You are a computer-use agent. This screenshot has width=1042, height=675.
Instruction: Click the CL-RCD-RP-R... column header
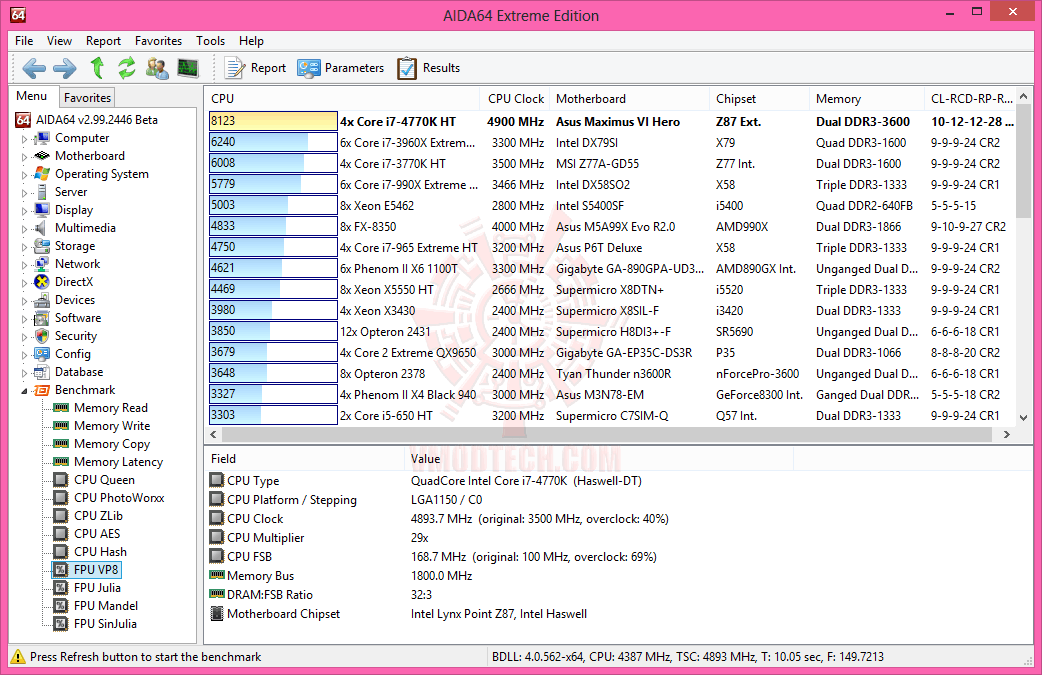(x=970, y=98)
